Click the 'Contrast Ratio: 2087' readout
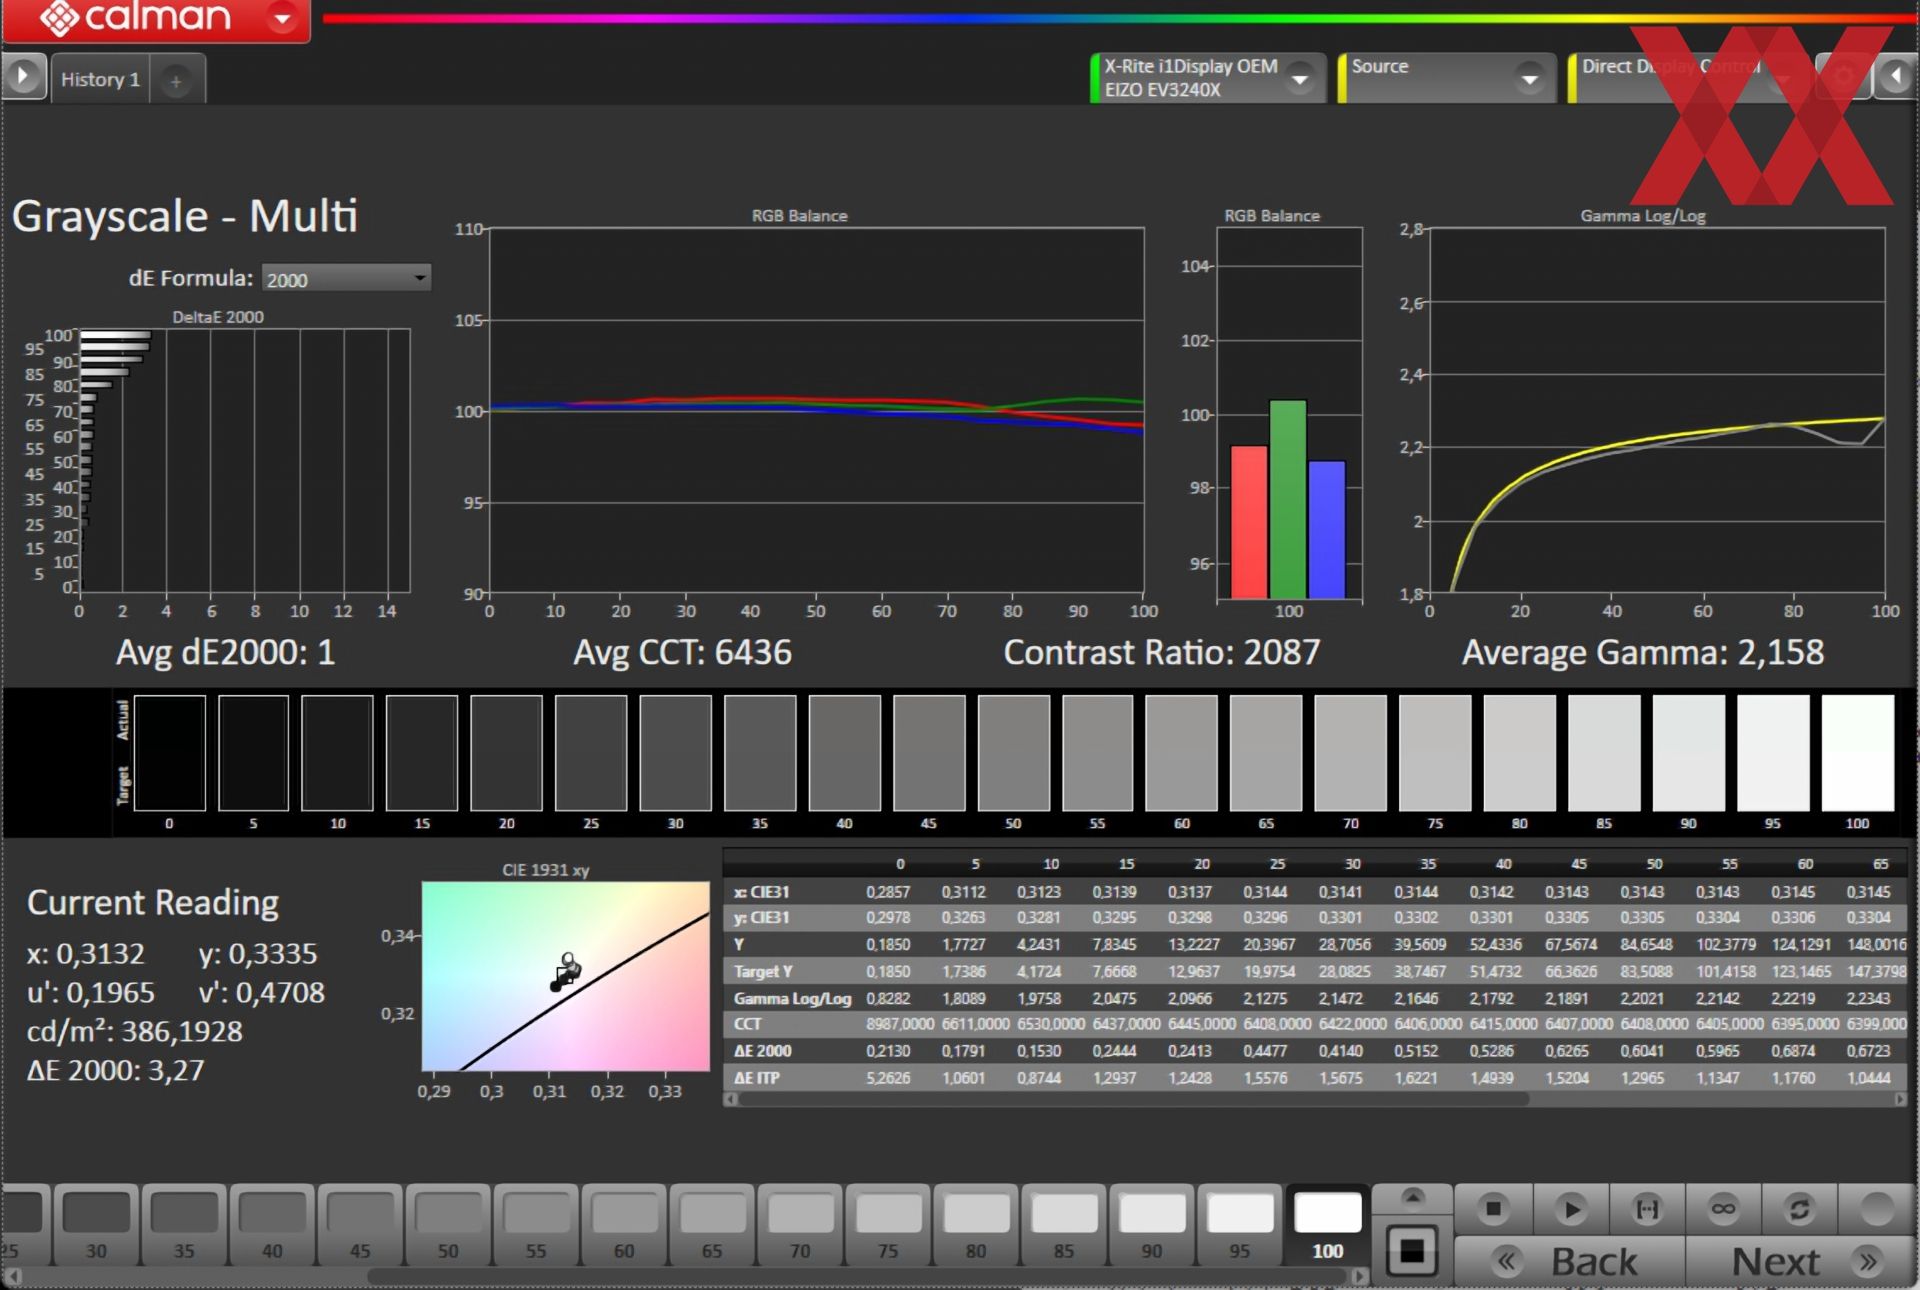This screenshot has width=1920, height=1290. (1162, 653)
